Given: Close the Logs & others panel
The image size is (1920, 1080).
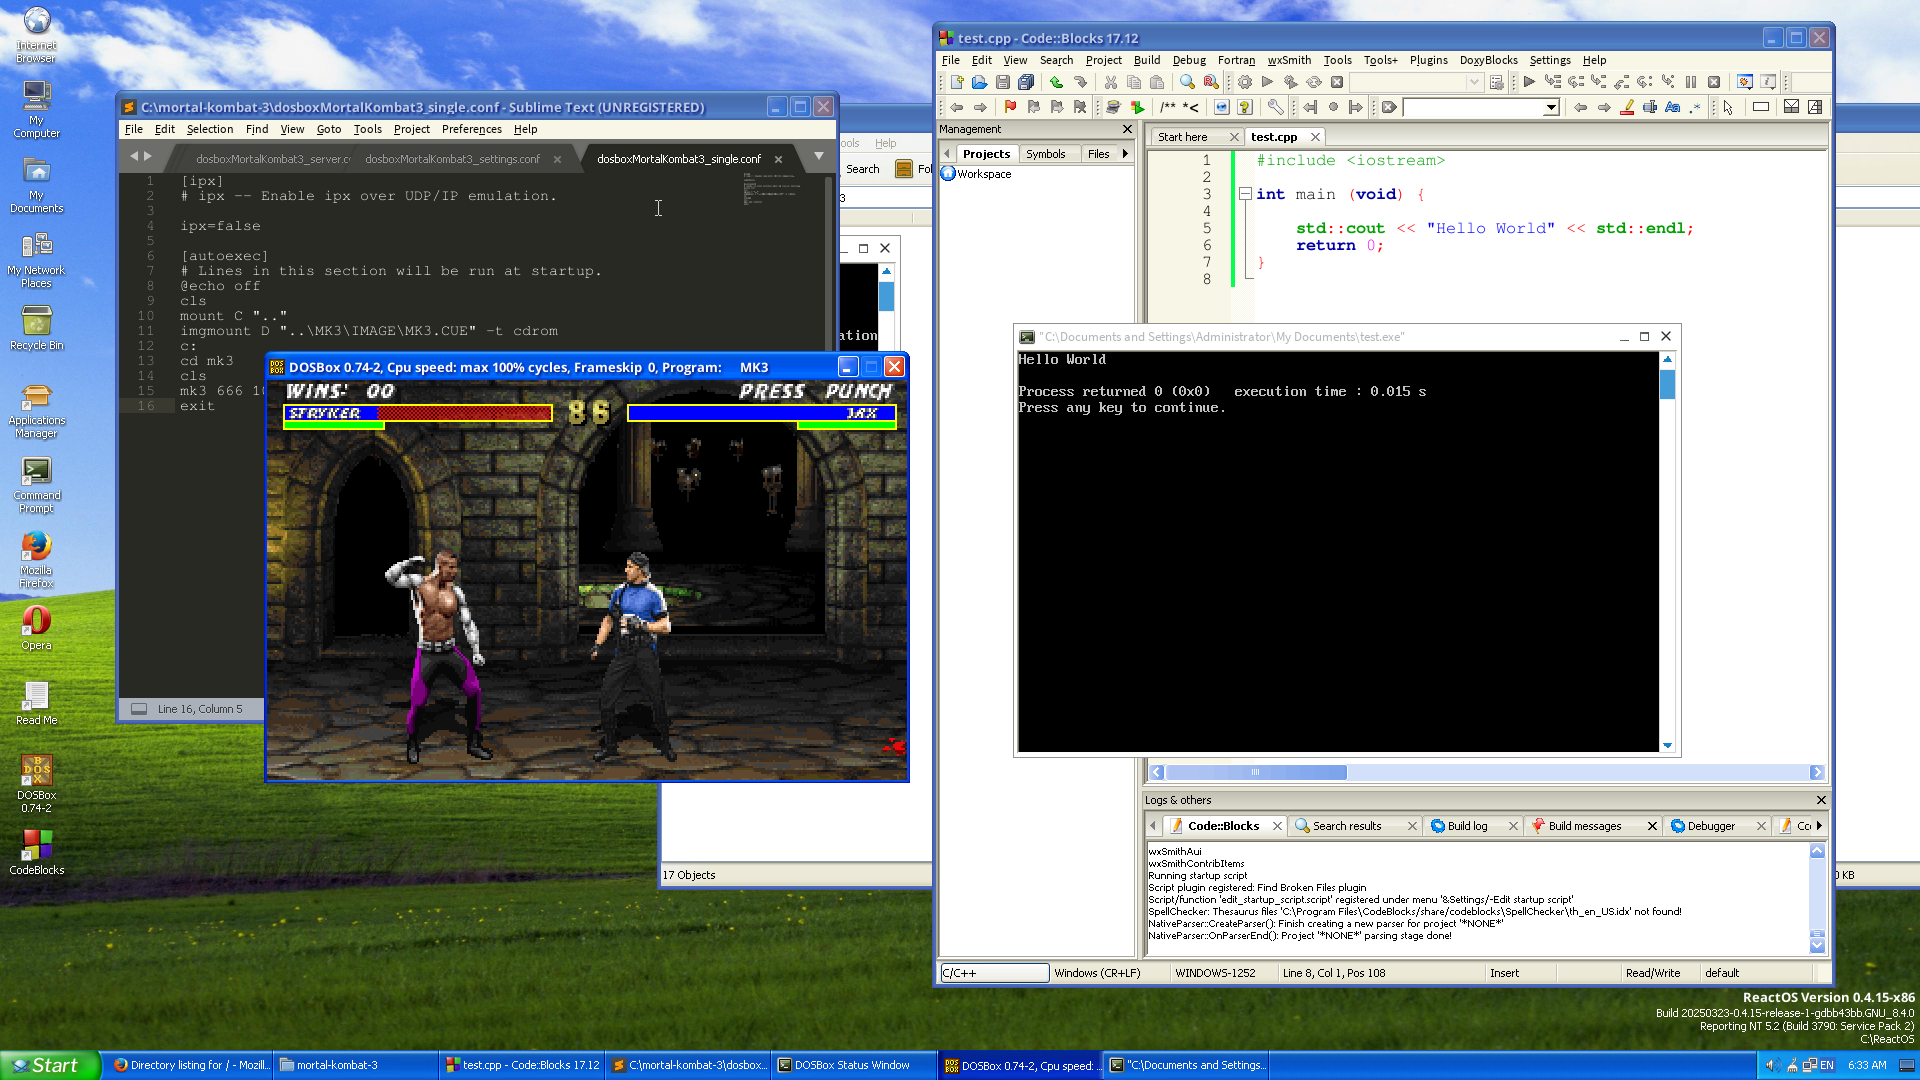Looking at the screenshot, I should pyautogui.click(x=1821, y=800).
